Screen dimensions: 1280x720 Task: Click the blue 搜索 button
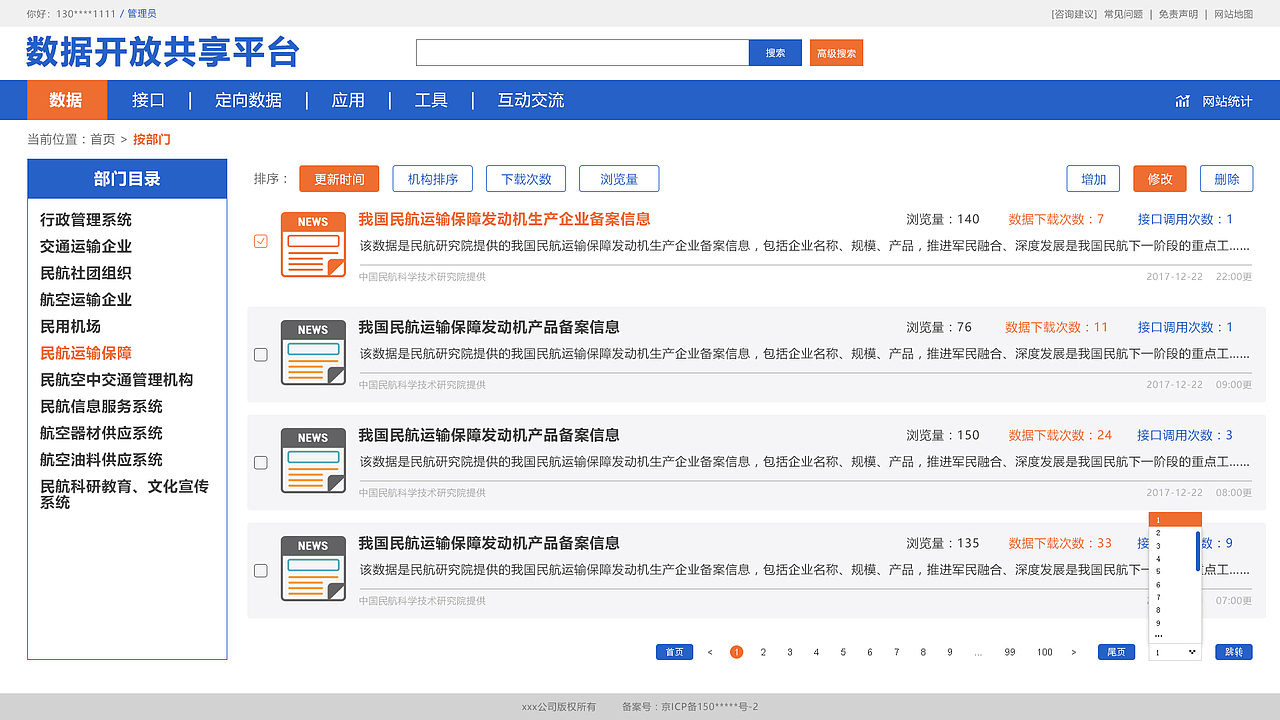coord(776,53)
